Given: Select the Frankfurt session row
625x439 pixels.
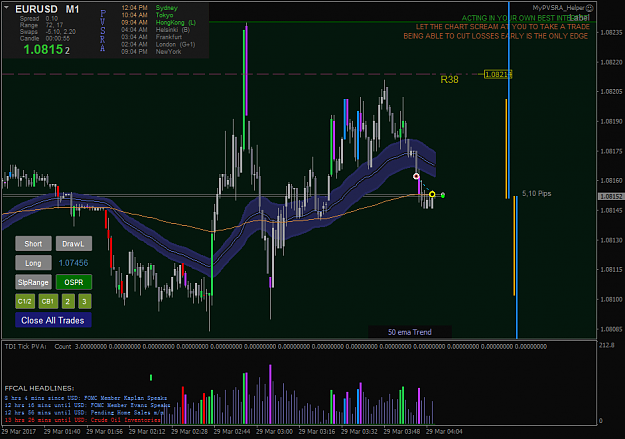Looking at the screenshot, I should pos(151,37).
